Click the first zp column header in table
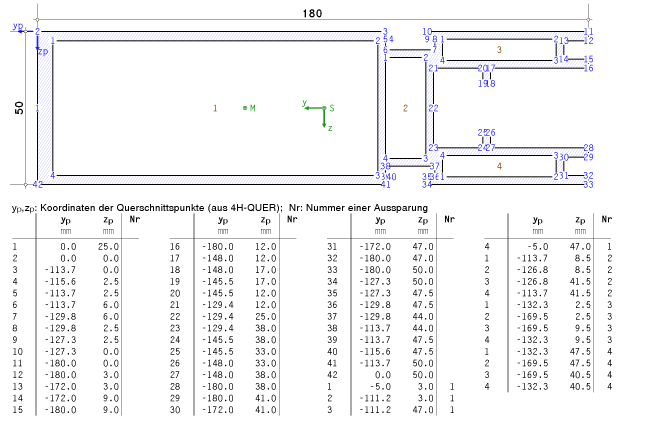Screen dimensions: 660x423 [x=109, y=220]
